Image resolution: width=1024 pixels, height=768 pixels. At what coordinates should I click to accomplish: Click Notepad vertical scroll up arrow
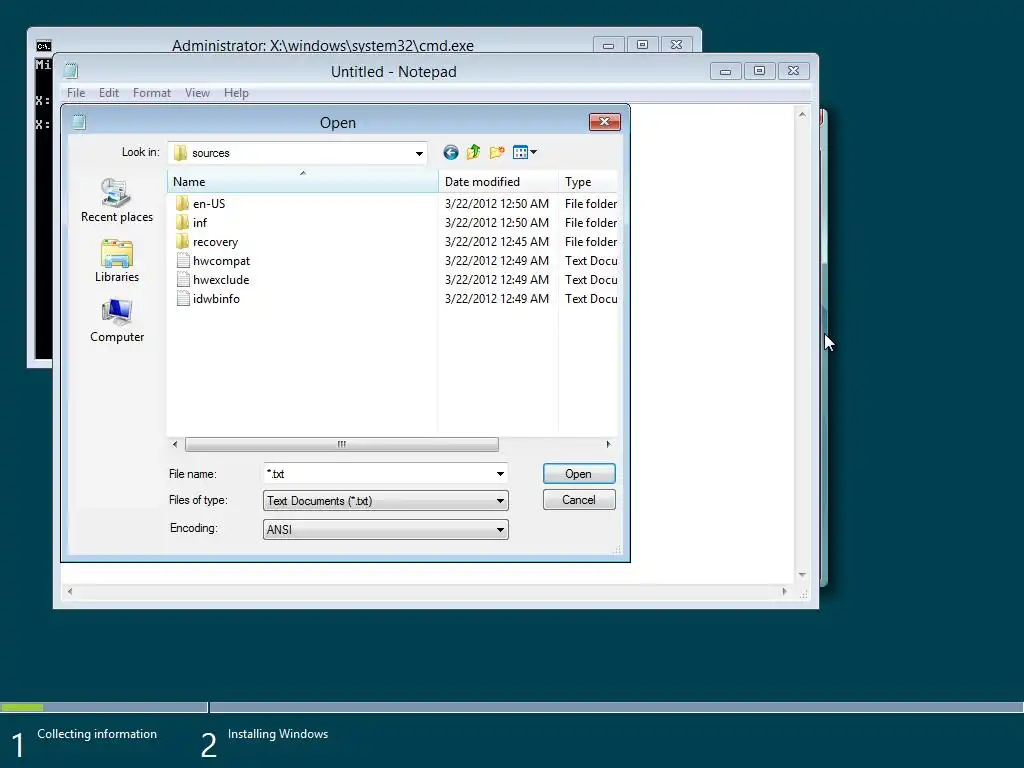(802, 114)
